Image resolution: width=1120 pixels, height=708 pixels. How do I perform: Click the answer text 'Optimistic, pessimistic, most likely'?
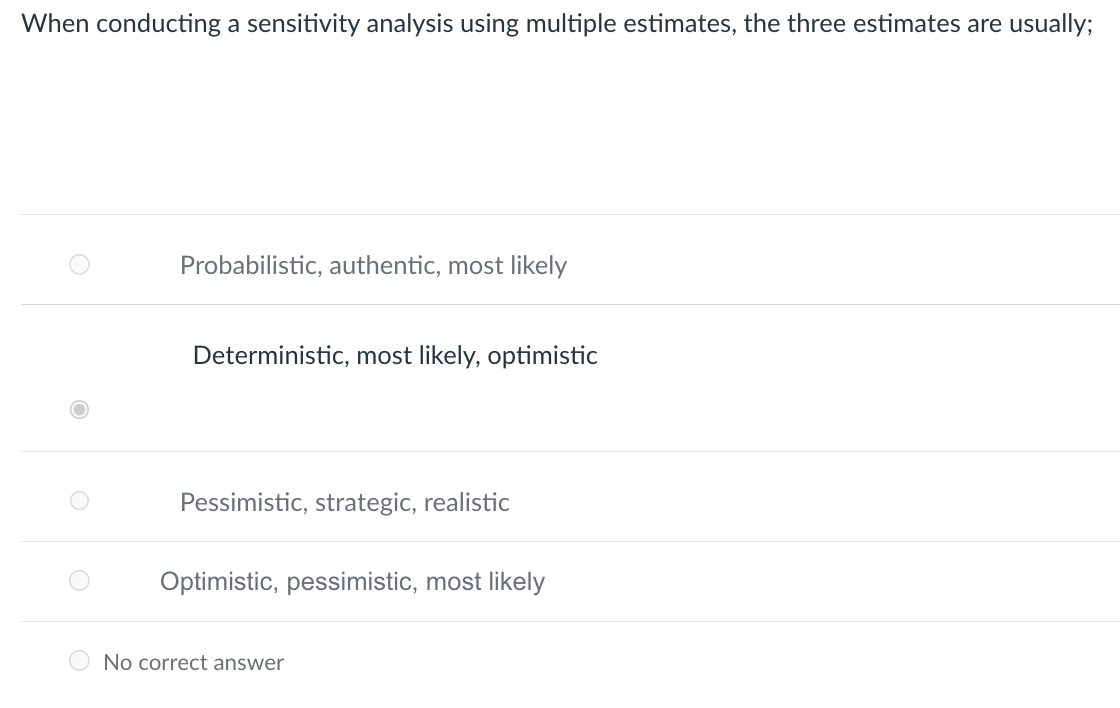pos(352,581)
